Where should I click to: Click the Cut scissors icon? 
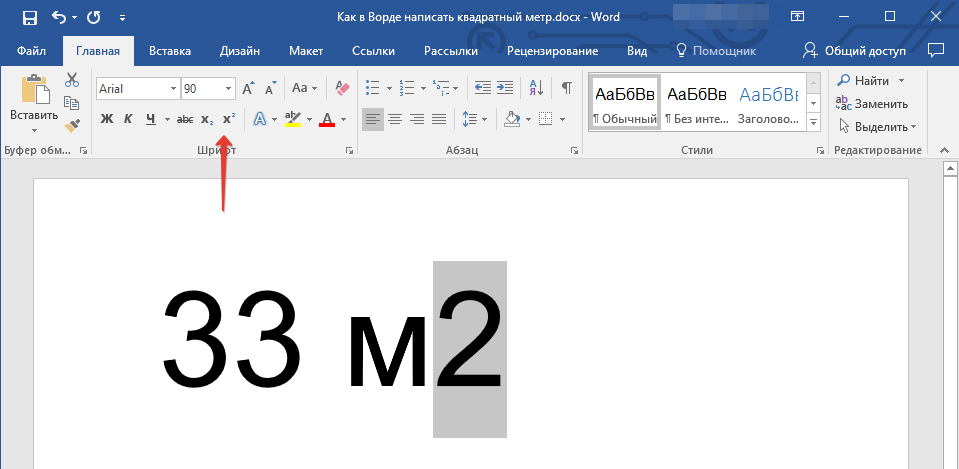(x=72, y=81)
